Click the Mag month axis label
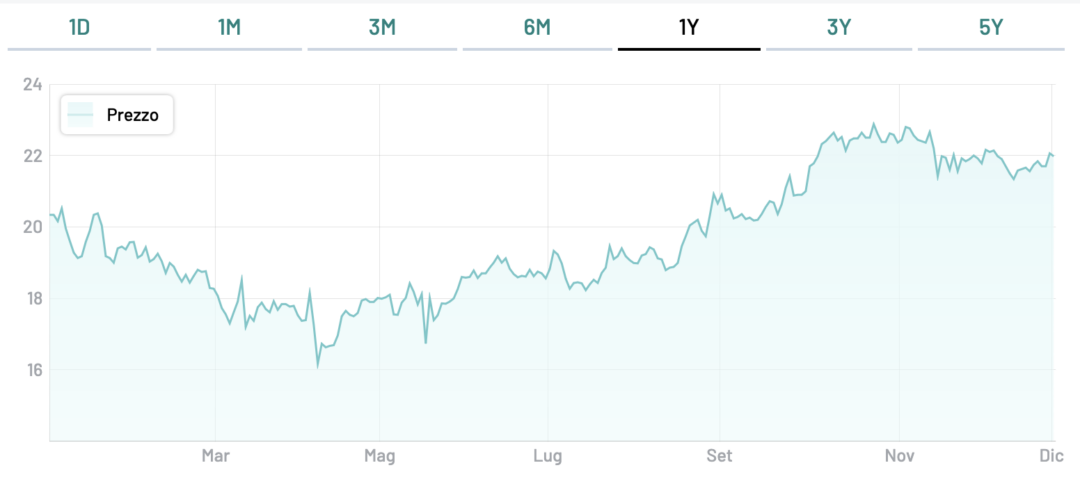This screenshot has height=495, width=1080. pos(380,456)
